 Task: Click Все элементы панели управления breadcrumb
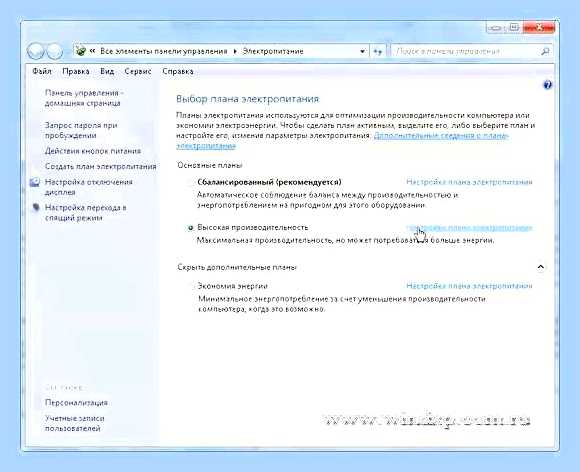coord(164,51)
